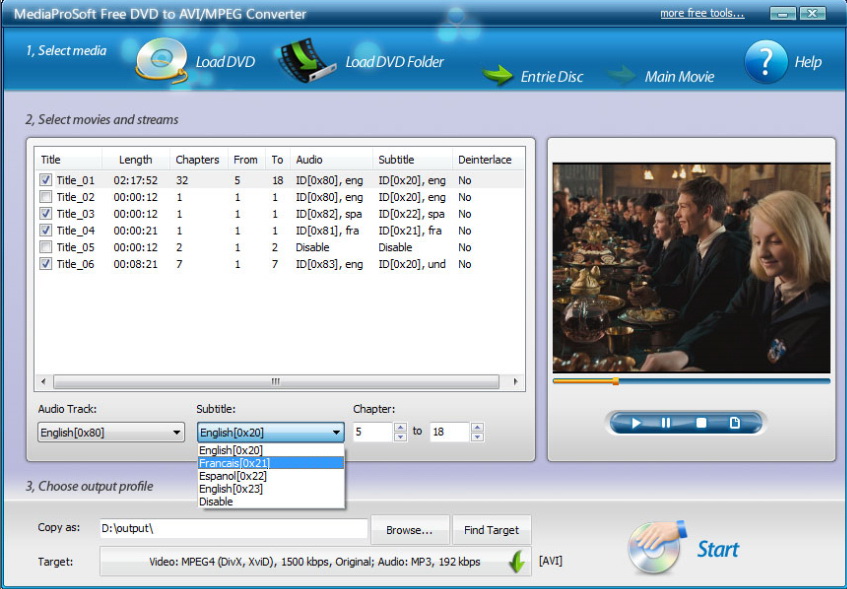Click the title list scroll-left arrow
The image size is (847, 589).
pyautogui.click(x=43, y=381)
